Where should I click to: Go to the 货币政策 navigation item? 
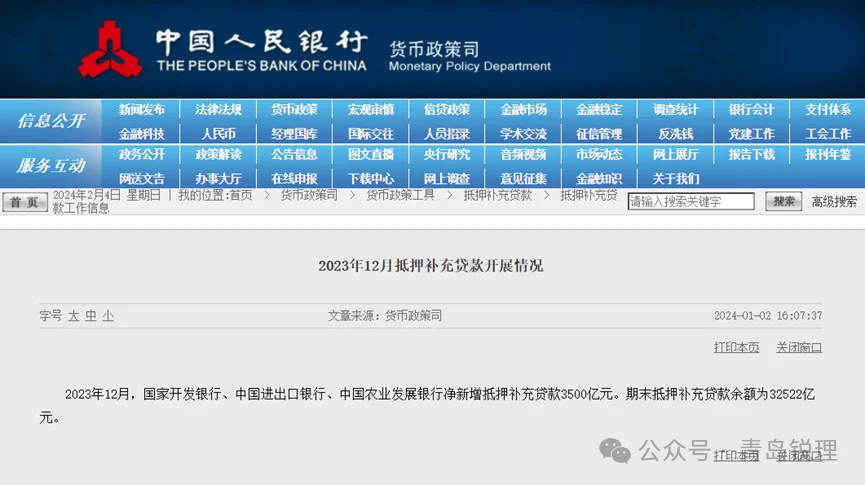point(294,110)
